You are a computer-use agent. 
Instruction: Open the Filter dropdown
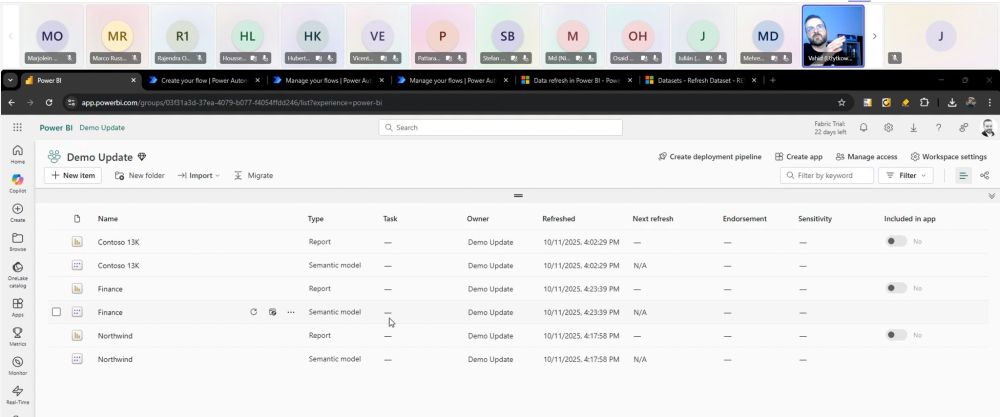[906, 175]
